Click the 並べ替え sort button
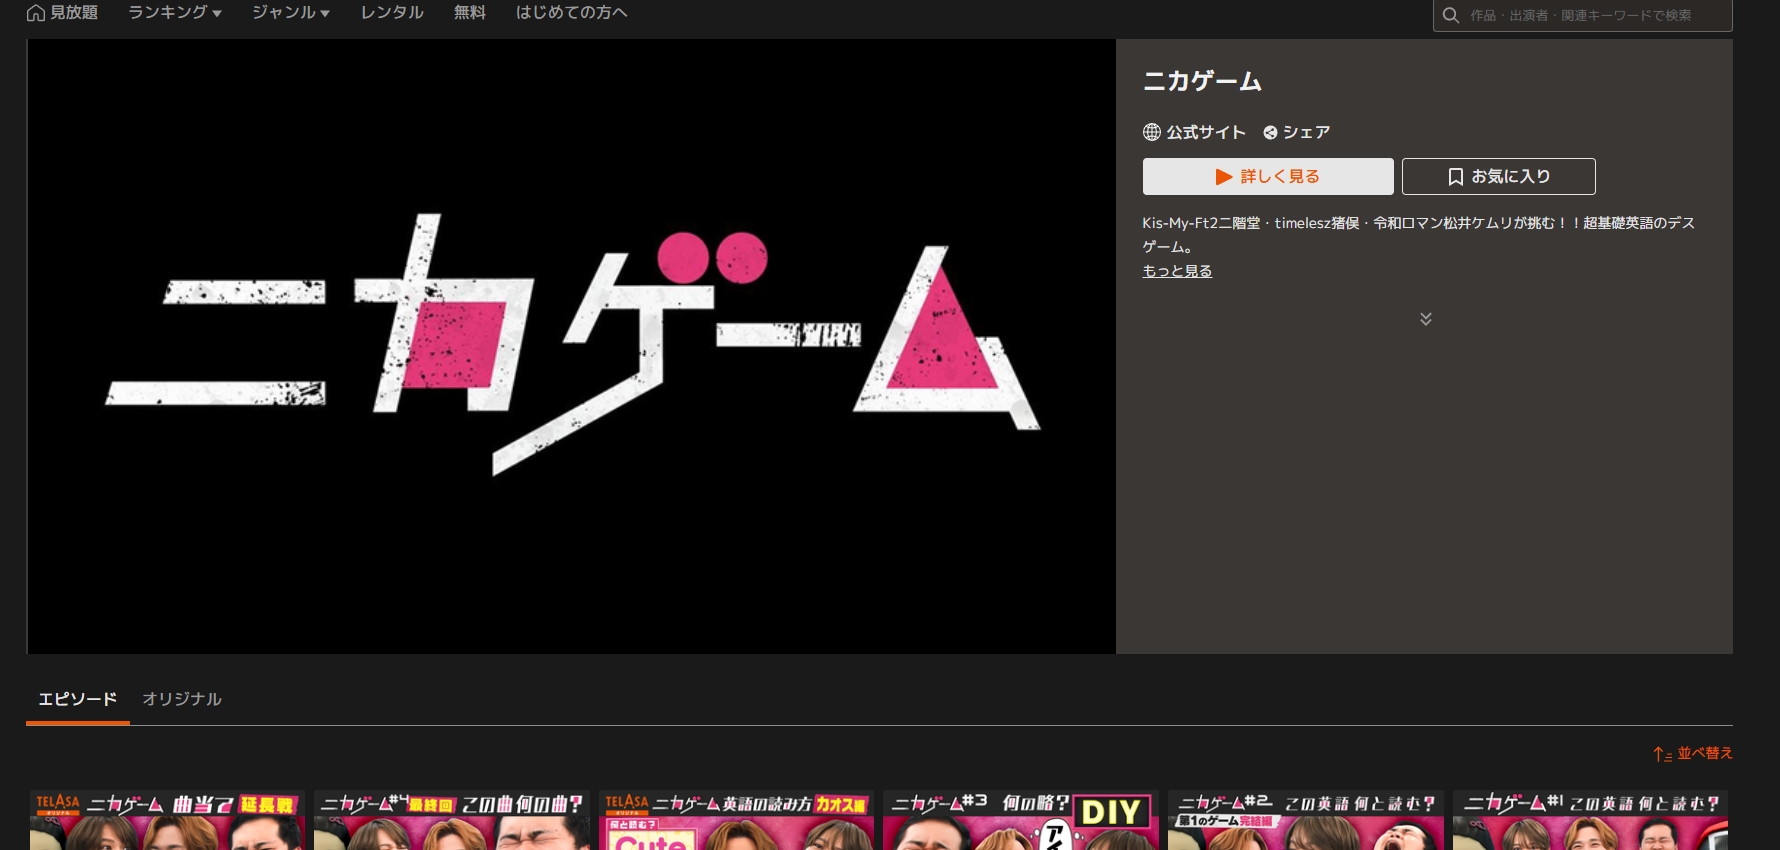Viewport: 1780px width, 850px height. [1692, 753]
